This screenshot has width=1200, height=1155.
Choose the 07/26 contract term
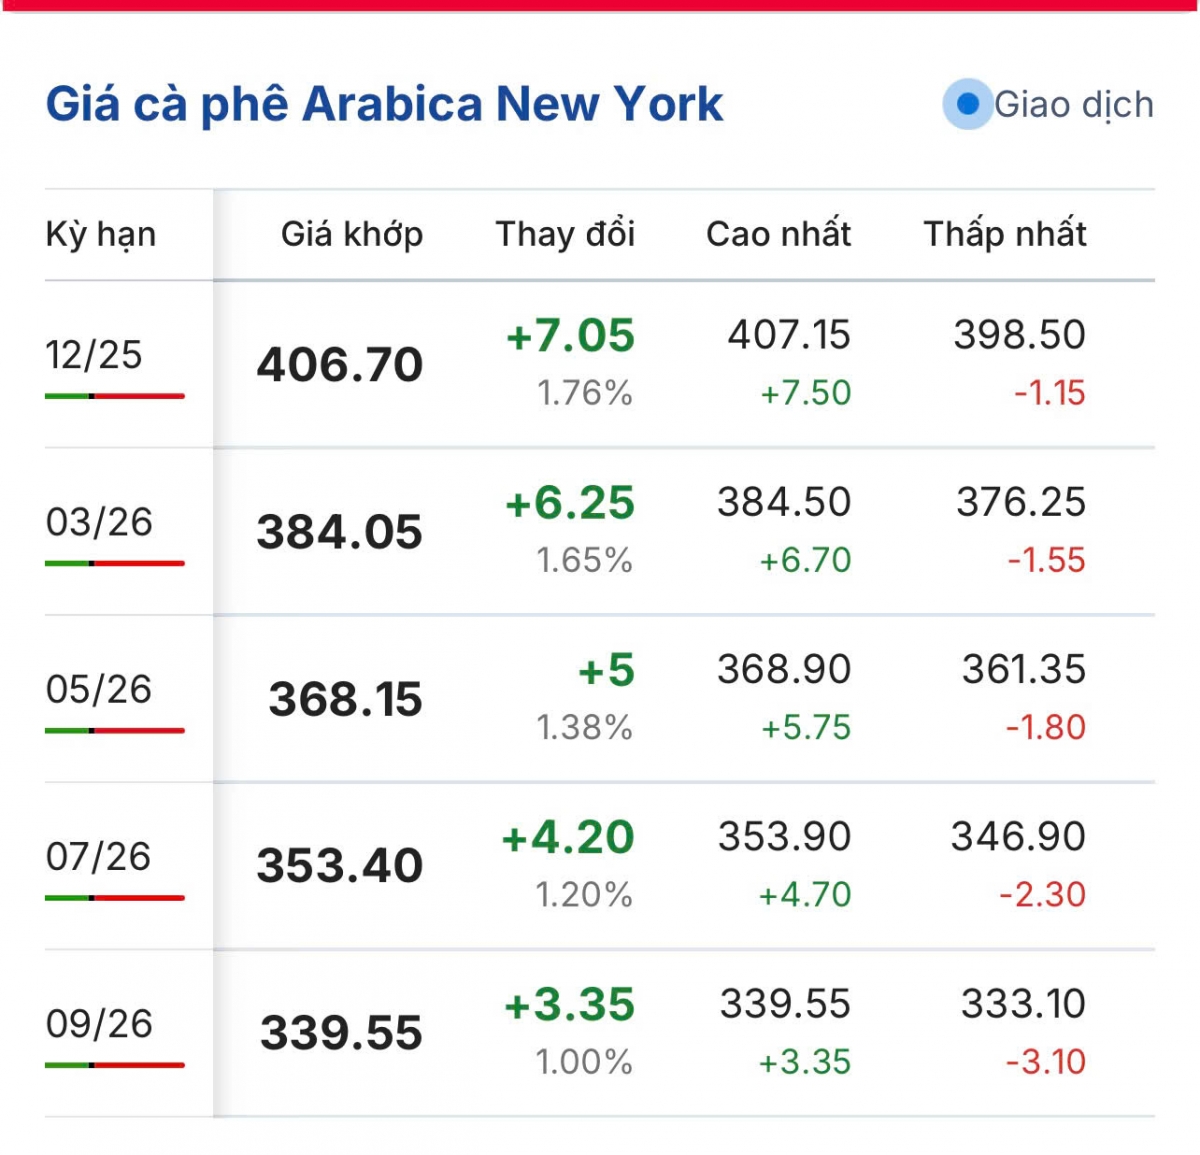tap(99, 857)
